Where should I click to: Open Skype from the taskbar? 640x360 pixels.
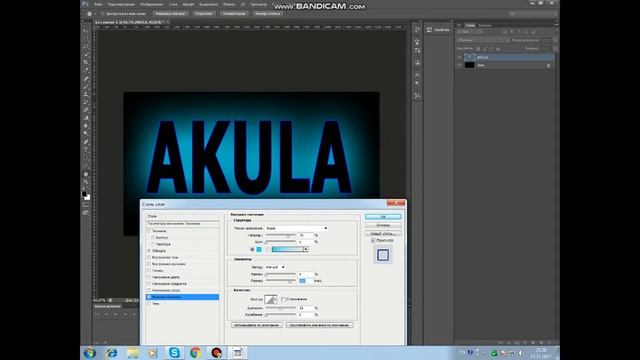coord(174,353)
